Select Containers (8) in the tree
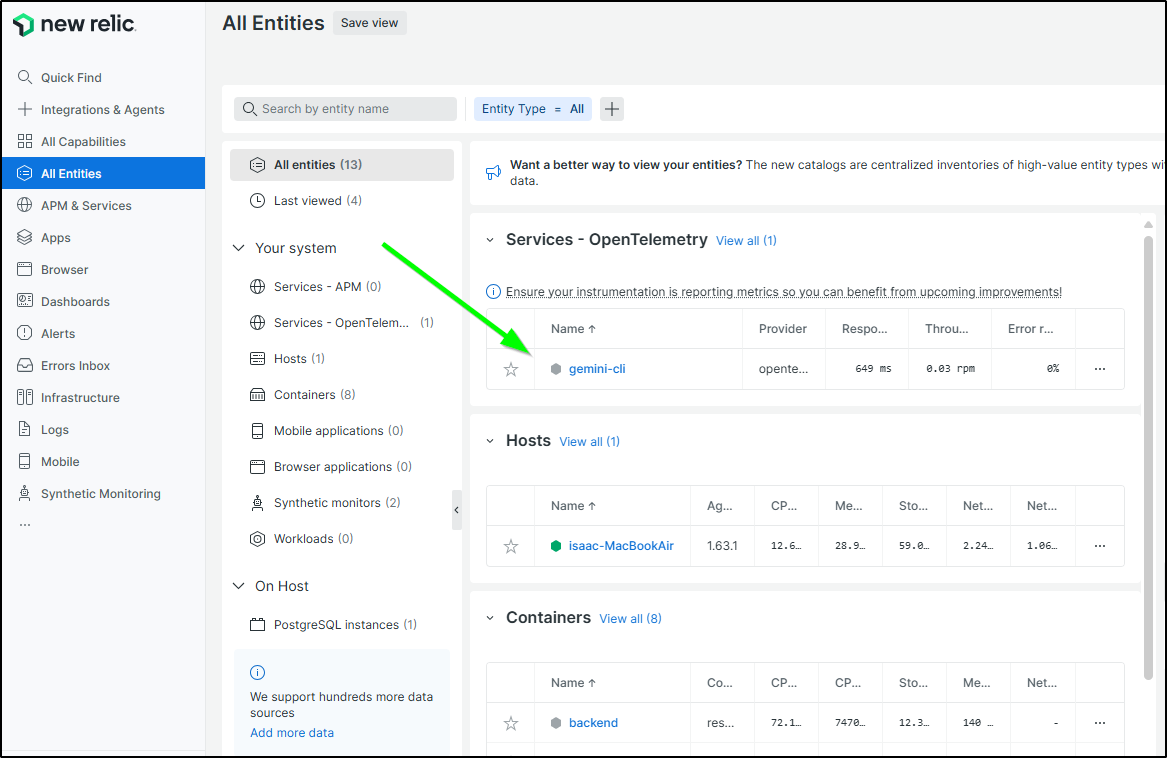 (314, 395)
